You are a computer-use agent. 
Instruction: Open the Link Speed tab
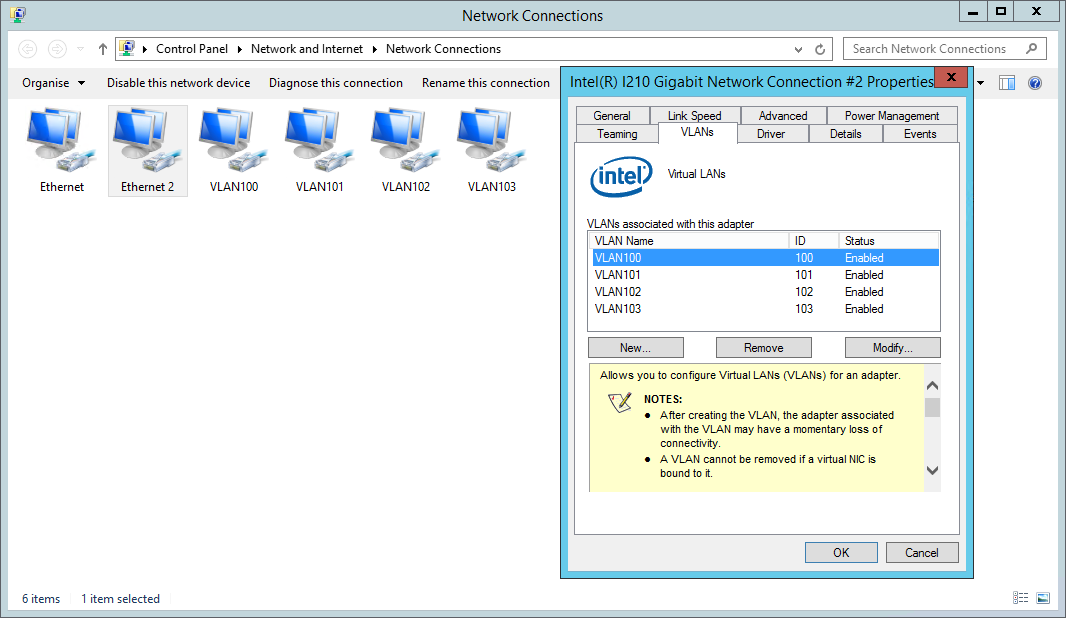694,116
